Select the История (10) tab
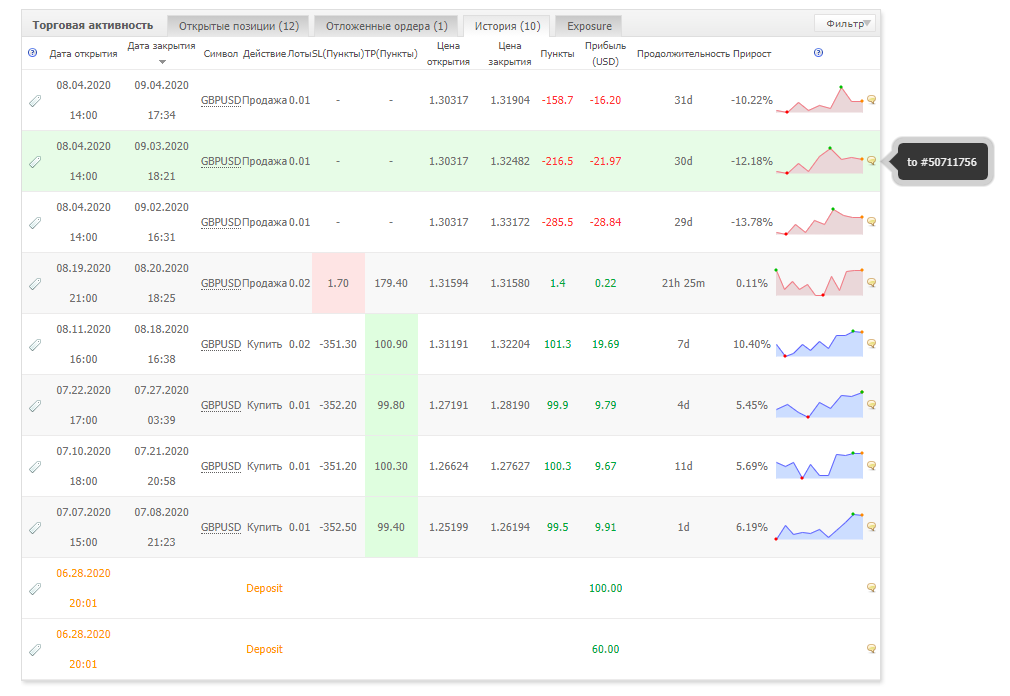 point(507,26)
